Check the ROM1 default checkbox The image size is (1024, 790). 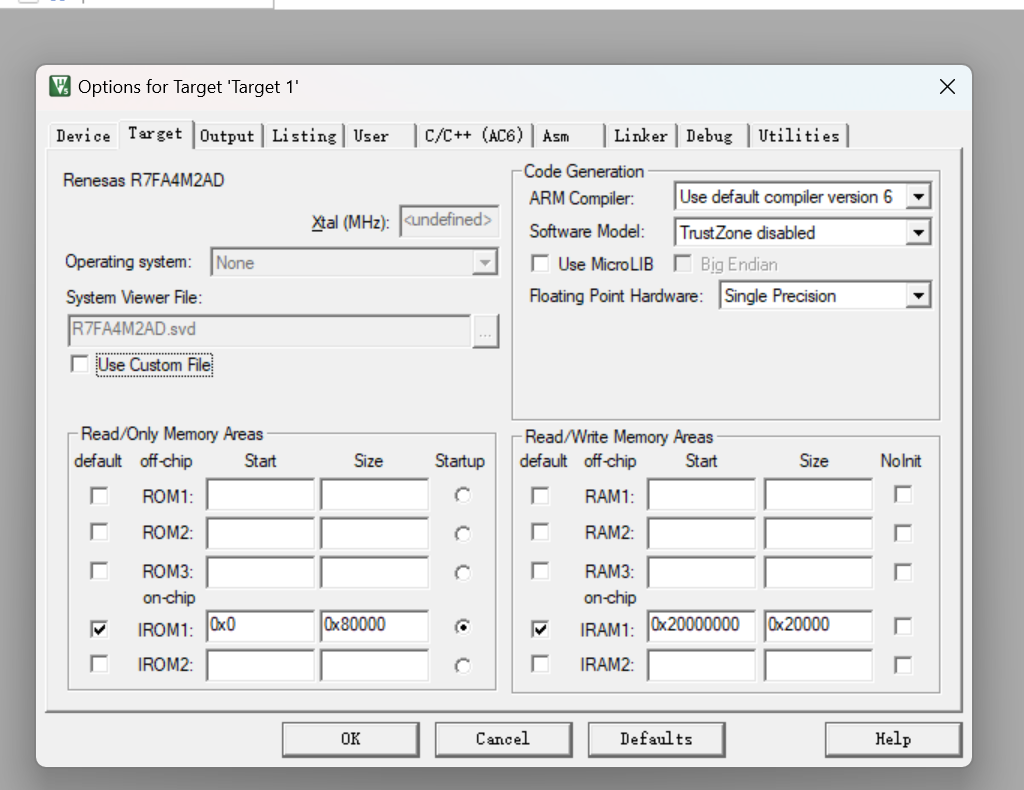pos(99,496)
